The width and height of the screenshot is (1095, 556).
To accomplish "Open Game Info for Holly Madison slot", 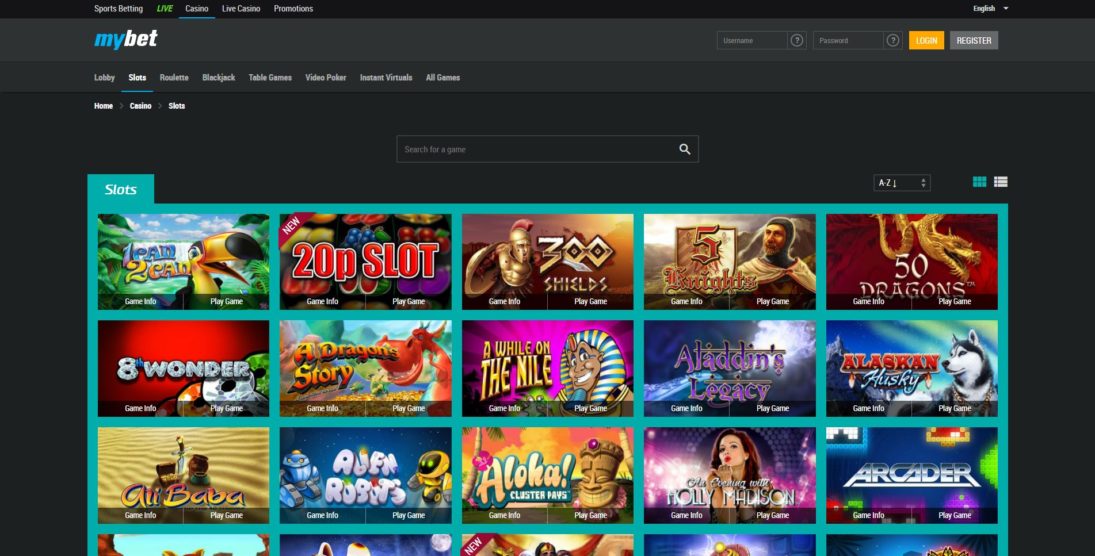I will click(686, 515).
